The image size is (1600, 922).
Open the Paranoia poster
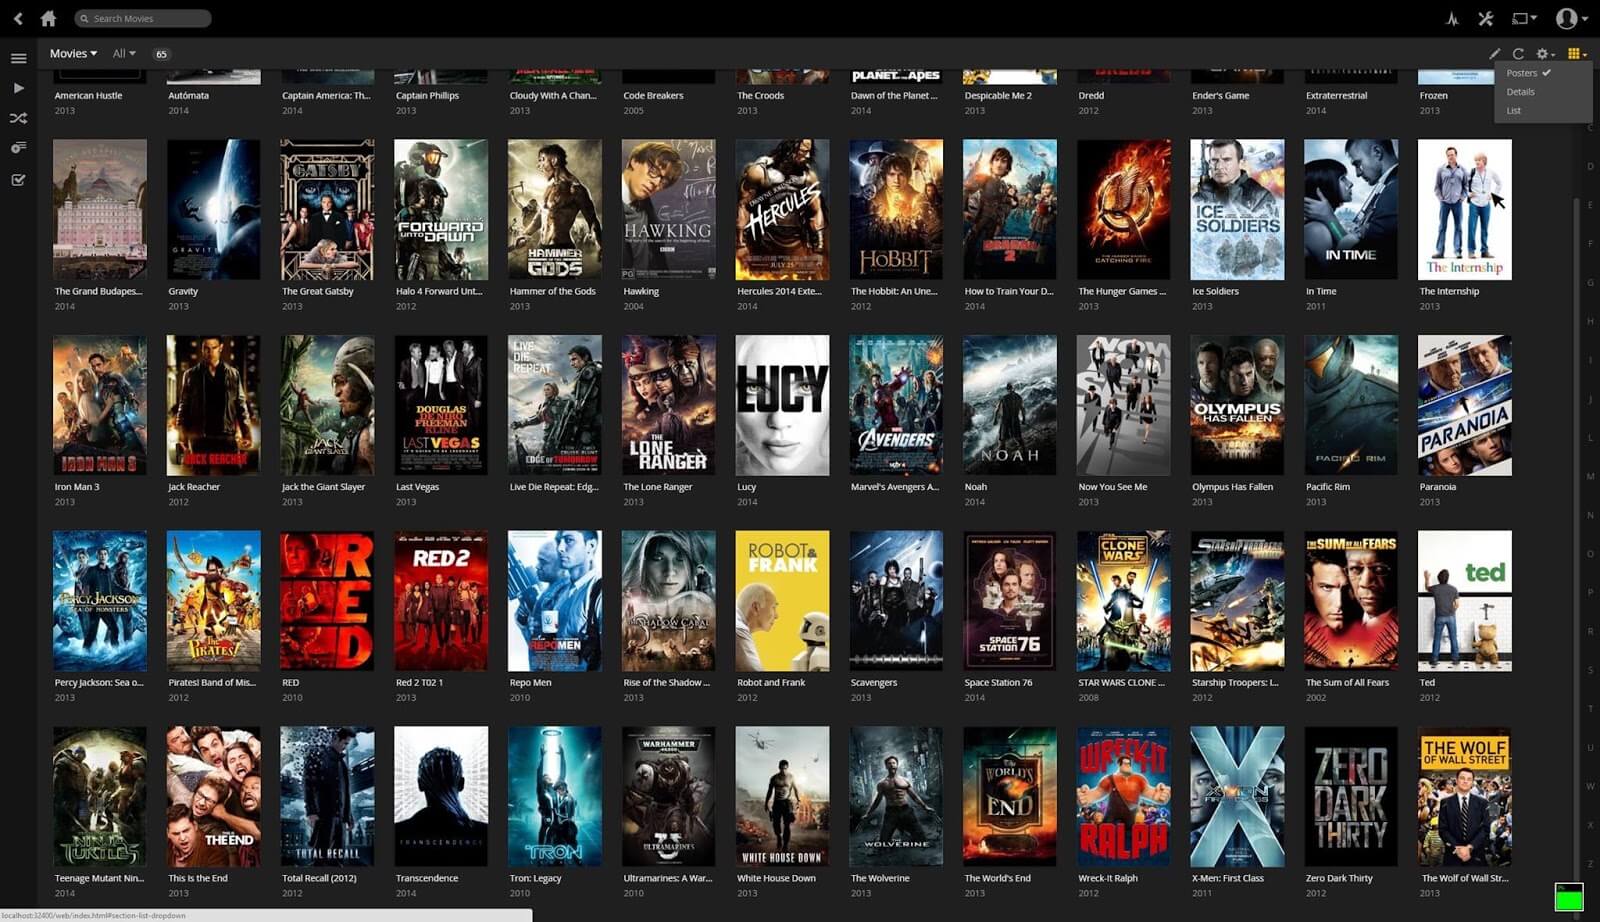click(1465, 405)
